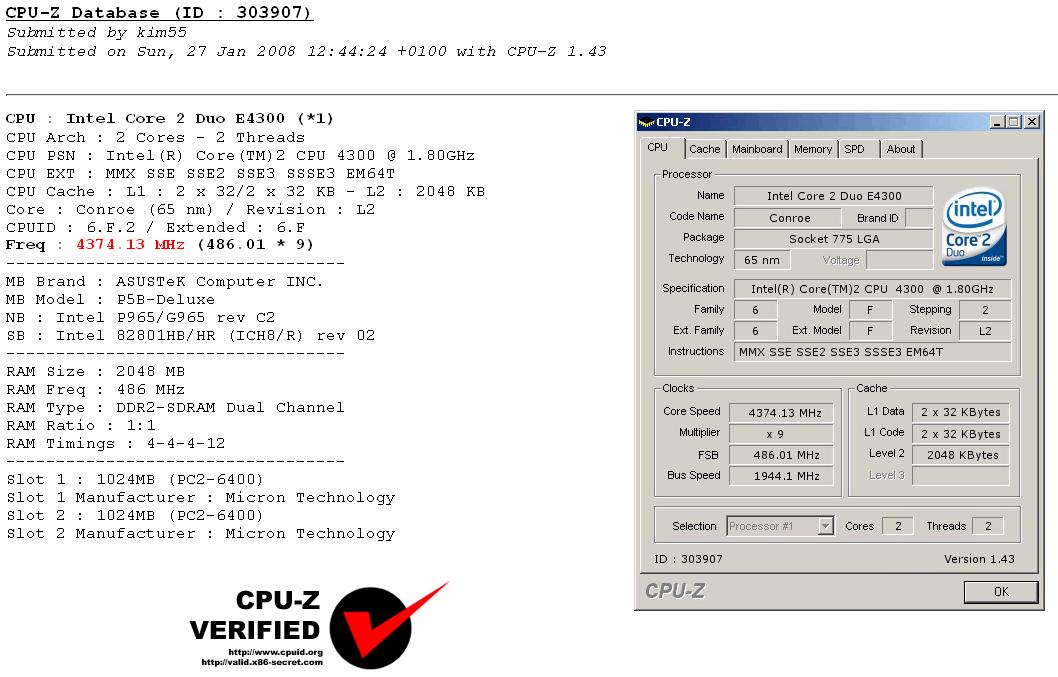Click the Stepping field value 2
This screenshot has width=1058, height=677.
[x=985, y=310]
